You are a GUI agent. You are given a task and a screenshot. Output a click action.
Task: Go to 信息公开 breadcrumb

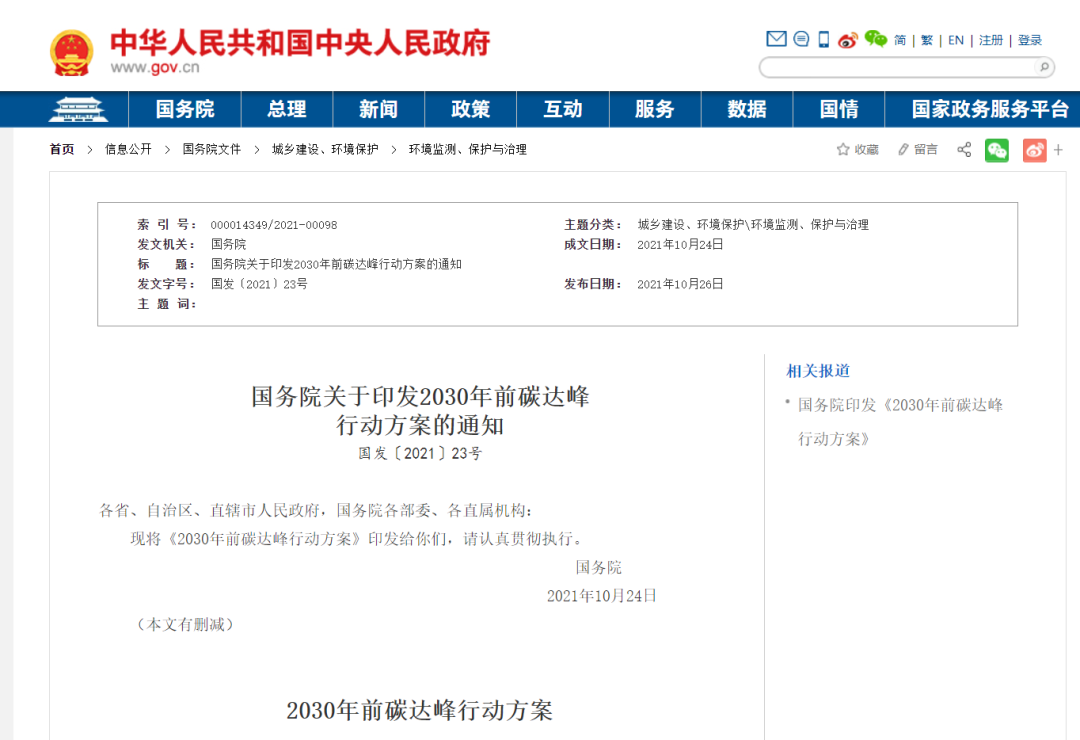pyautogui.click(x=128, y=150)
